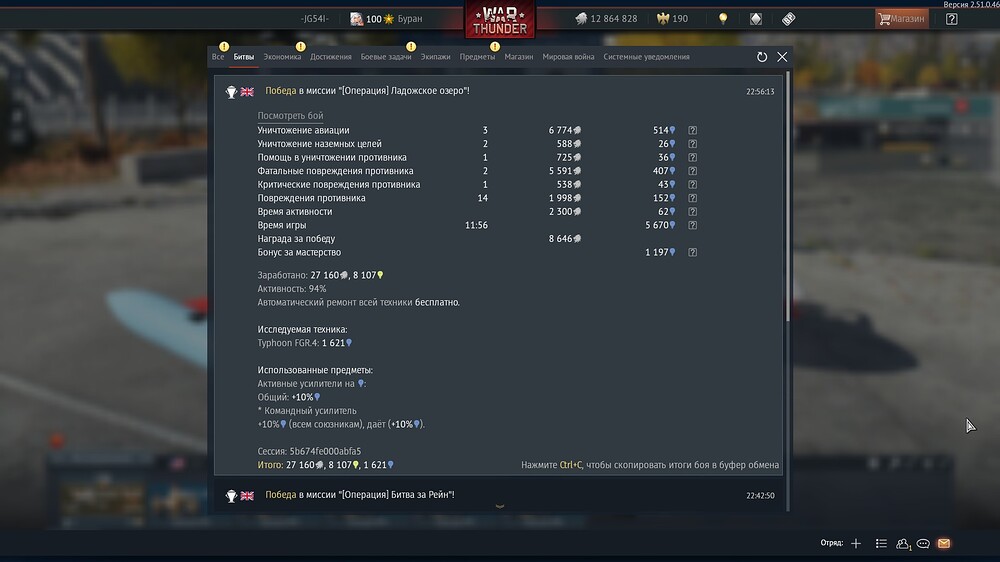The image size is (1000, 562).
Task: Open the squad members icon in bottom bar
Action: tap(902, 544)
